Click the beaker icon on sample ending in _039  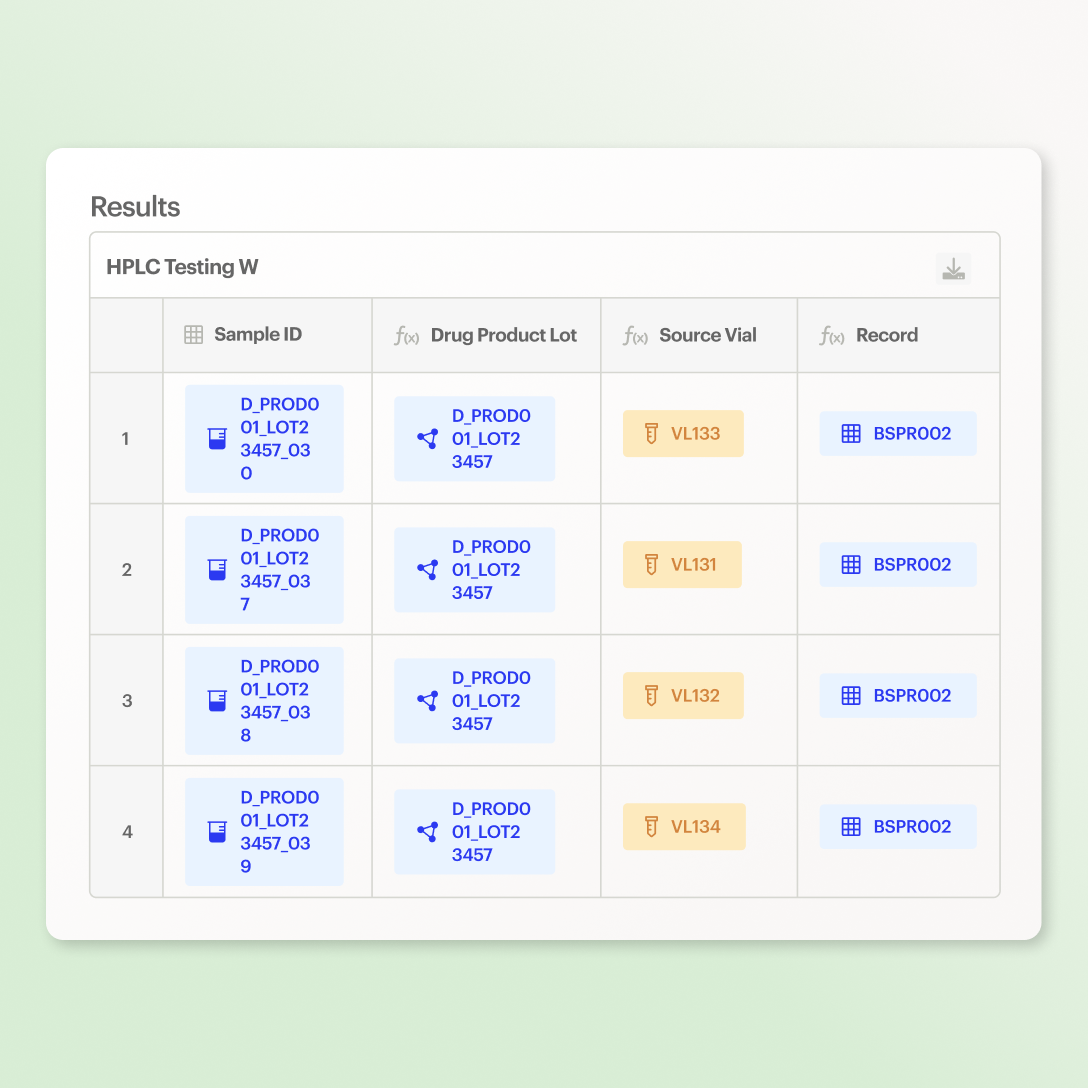[x=217, y=831]
